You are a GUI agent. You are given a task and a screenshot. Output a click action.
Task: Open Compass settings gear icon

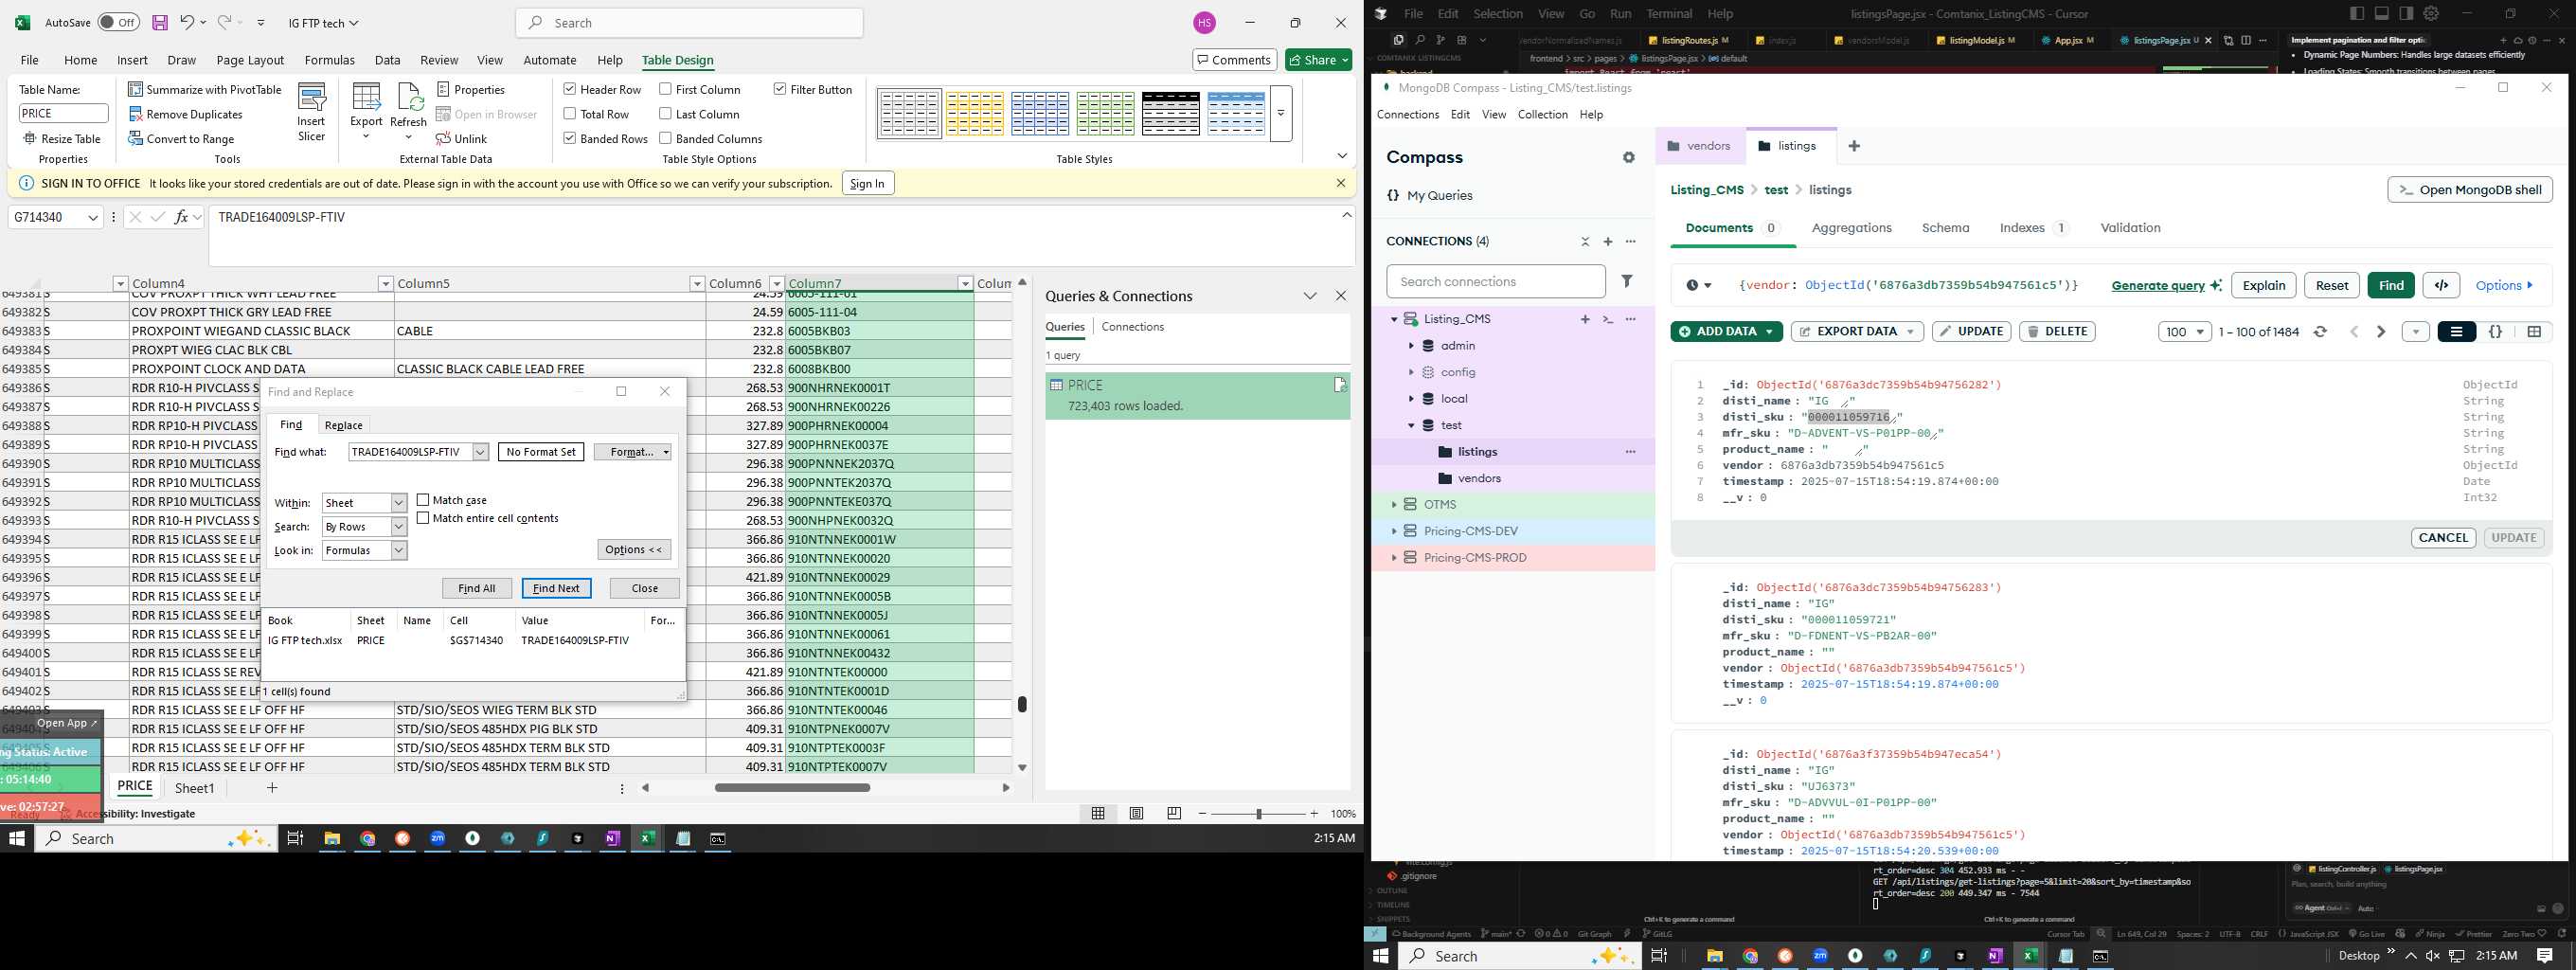click(1629, 158)
